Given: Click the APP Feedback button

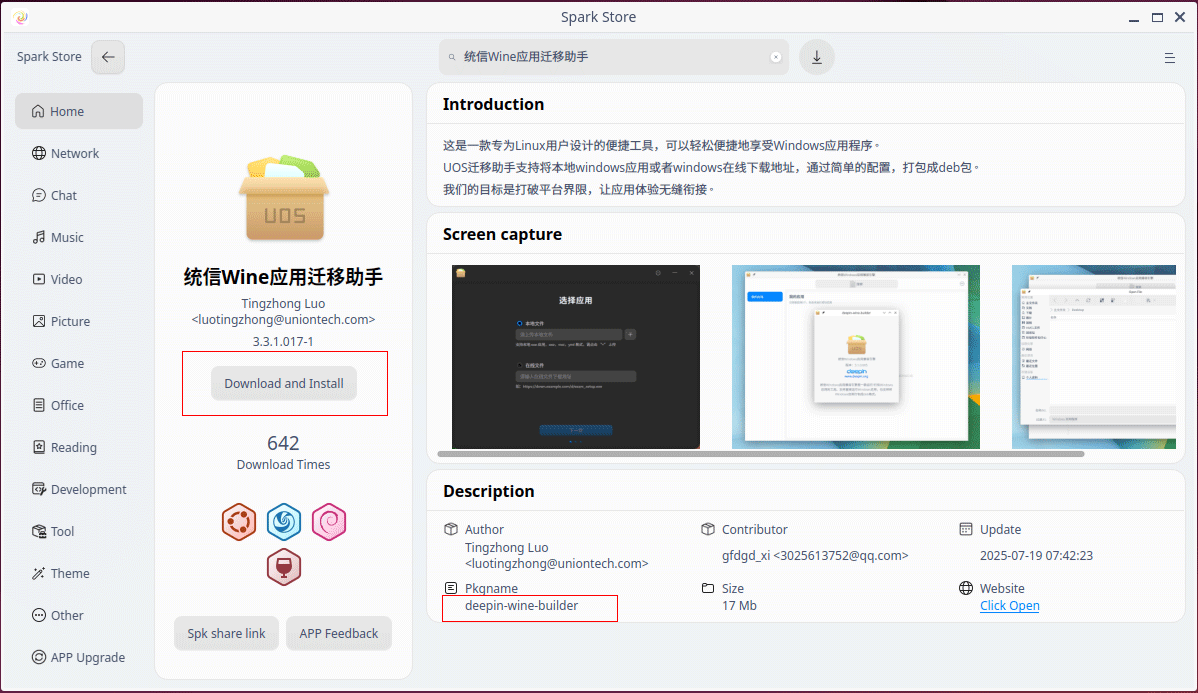Looking at the screenshot, I should [x=338, y=633].
